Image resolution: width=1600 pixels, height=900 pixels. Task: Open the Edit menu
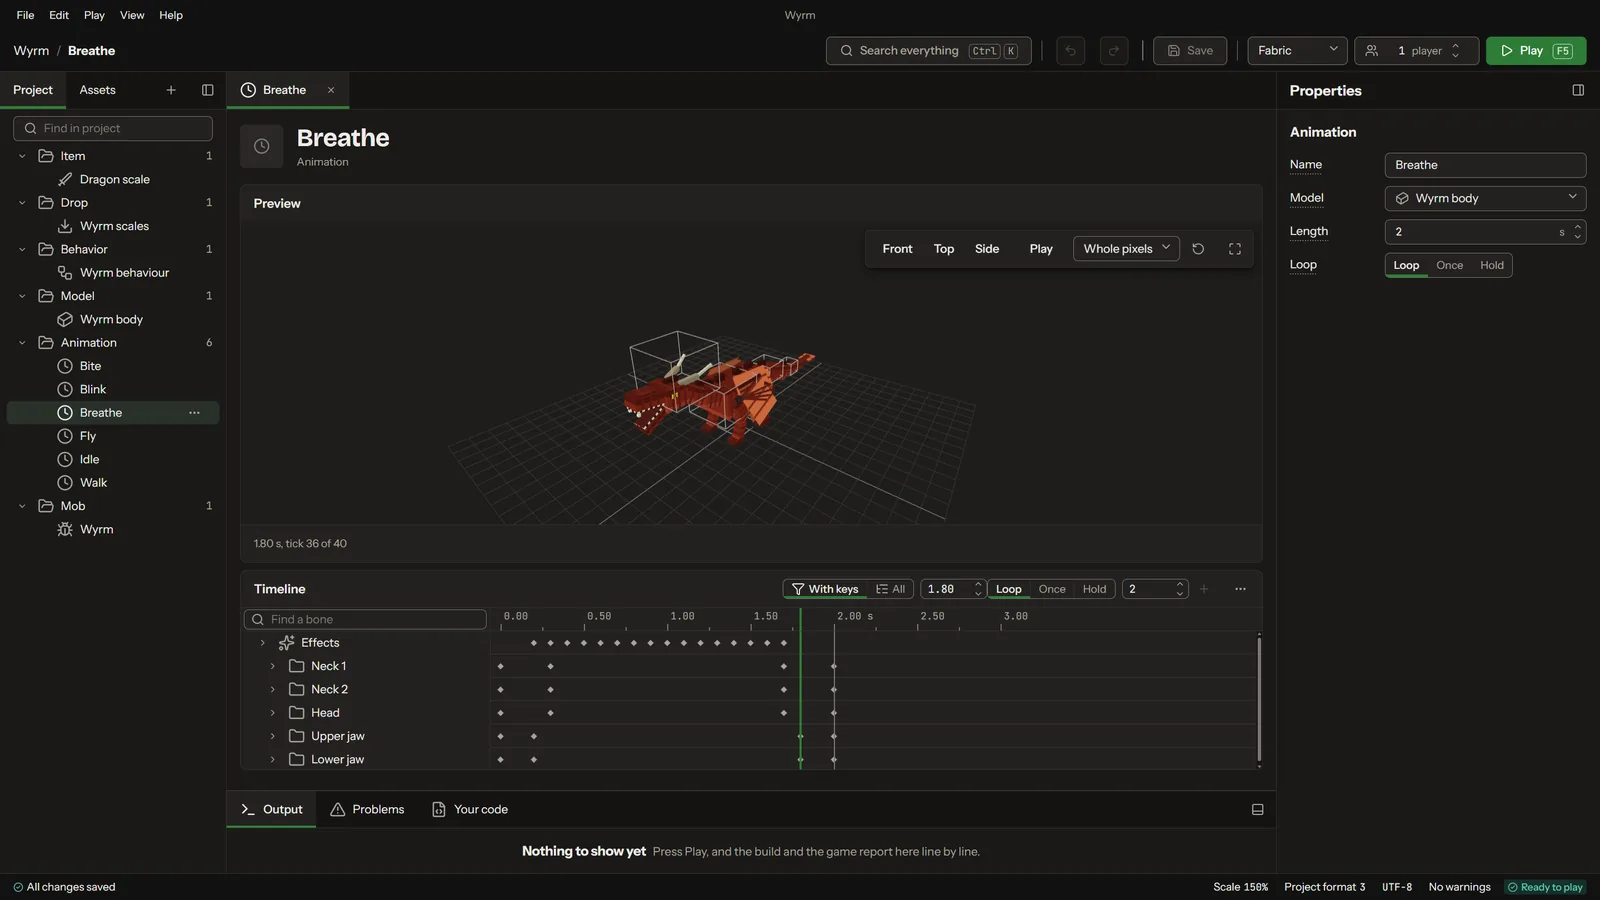tap(59, 15)
